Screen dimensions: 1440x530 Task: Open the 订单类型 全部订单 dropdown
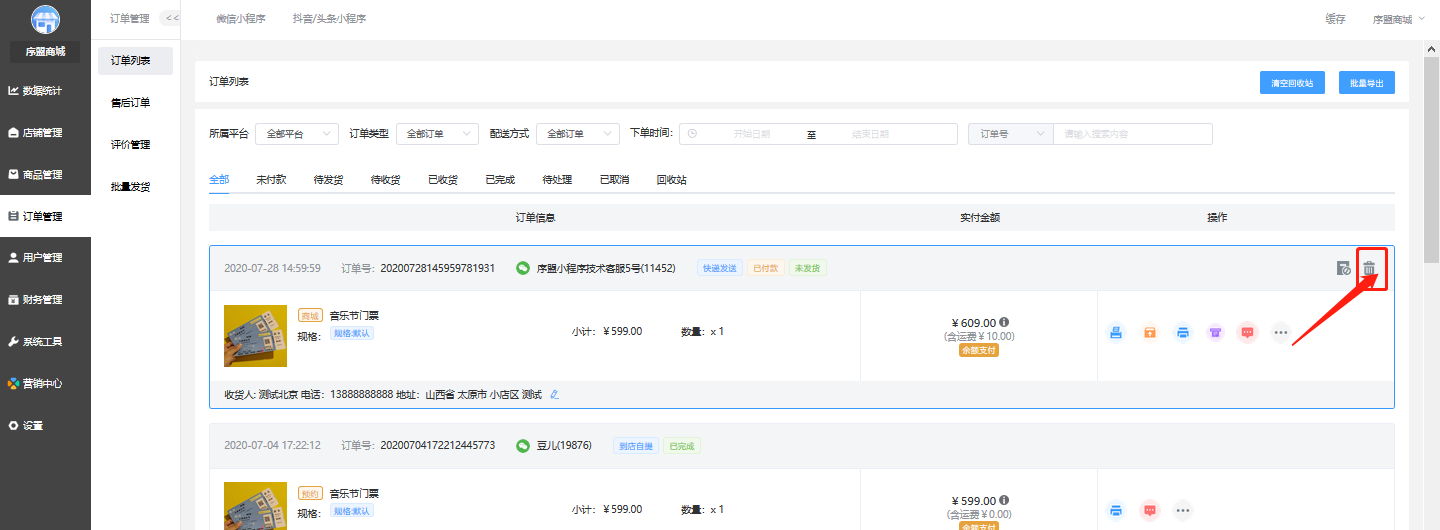pyautogui.click(x=438, y=134)
